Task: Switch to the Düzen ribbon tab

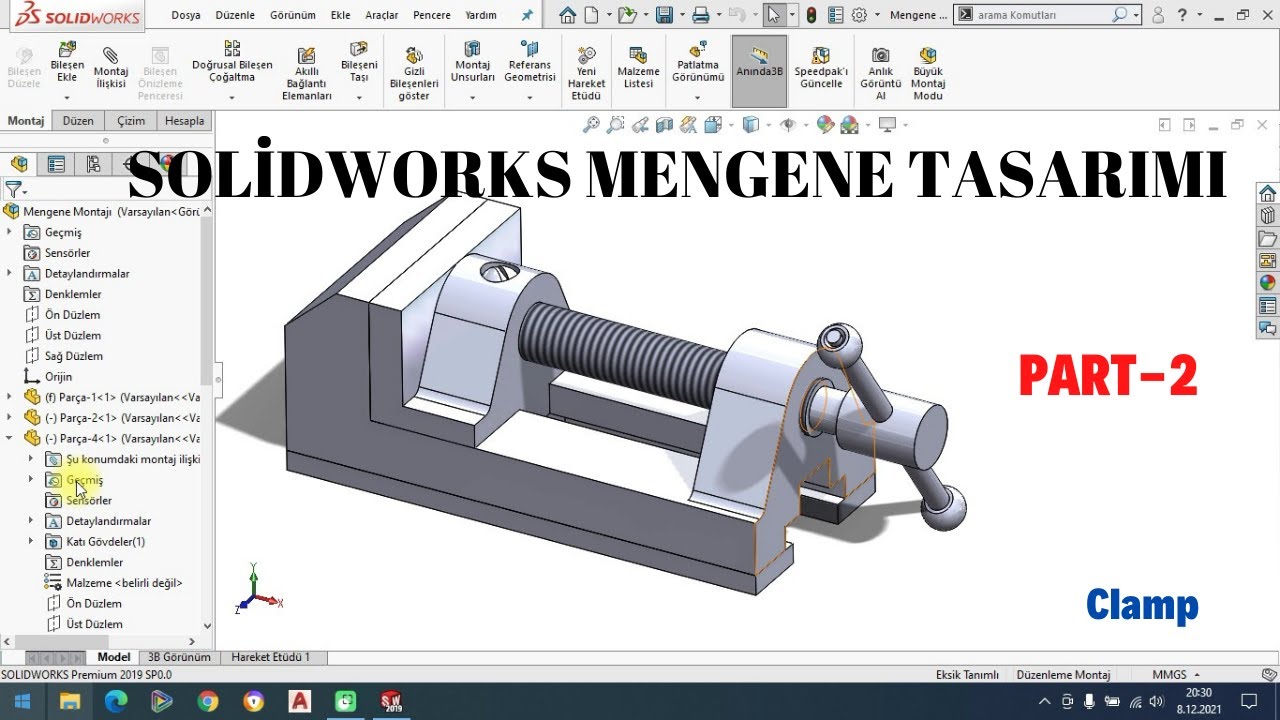Action: point(78,121)
